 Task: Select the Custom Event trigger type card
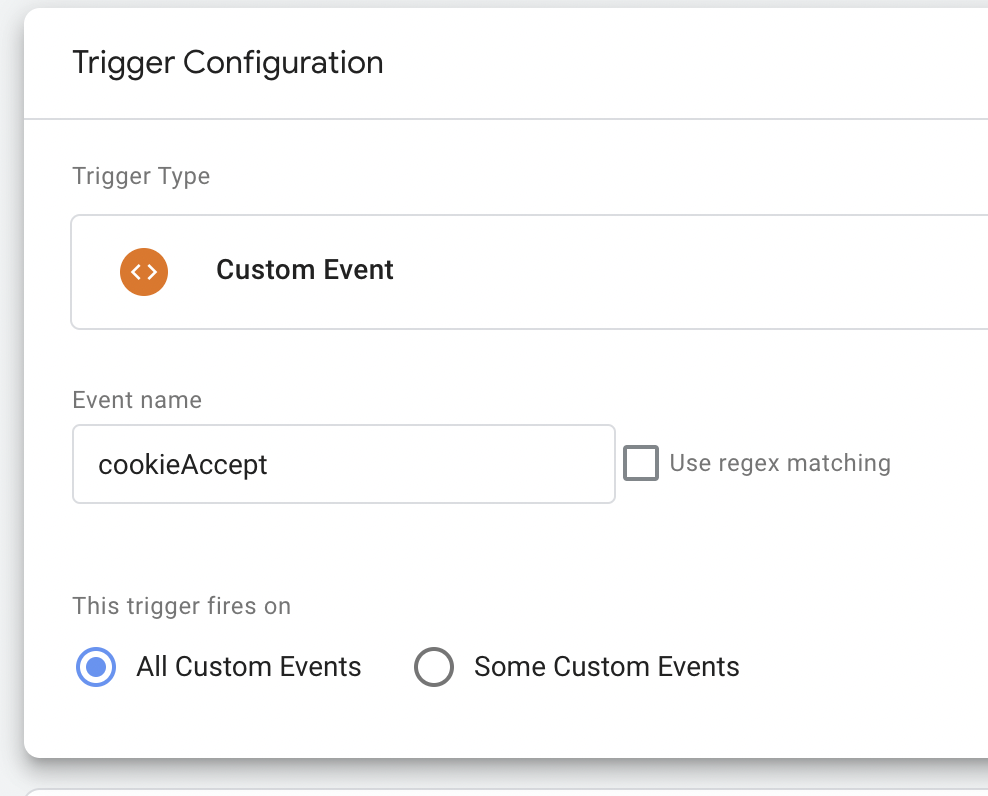(x=529, y=272)
